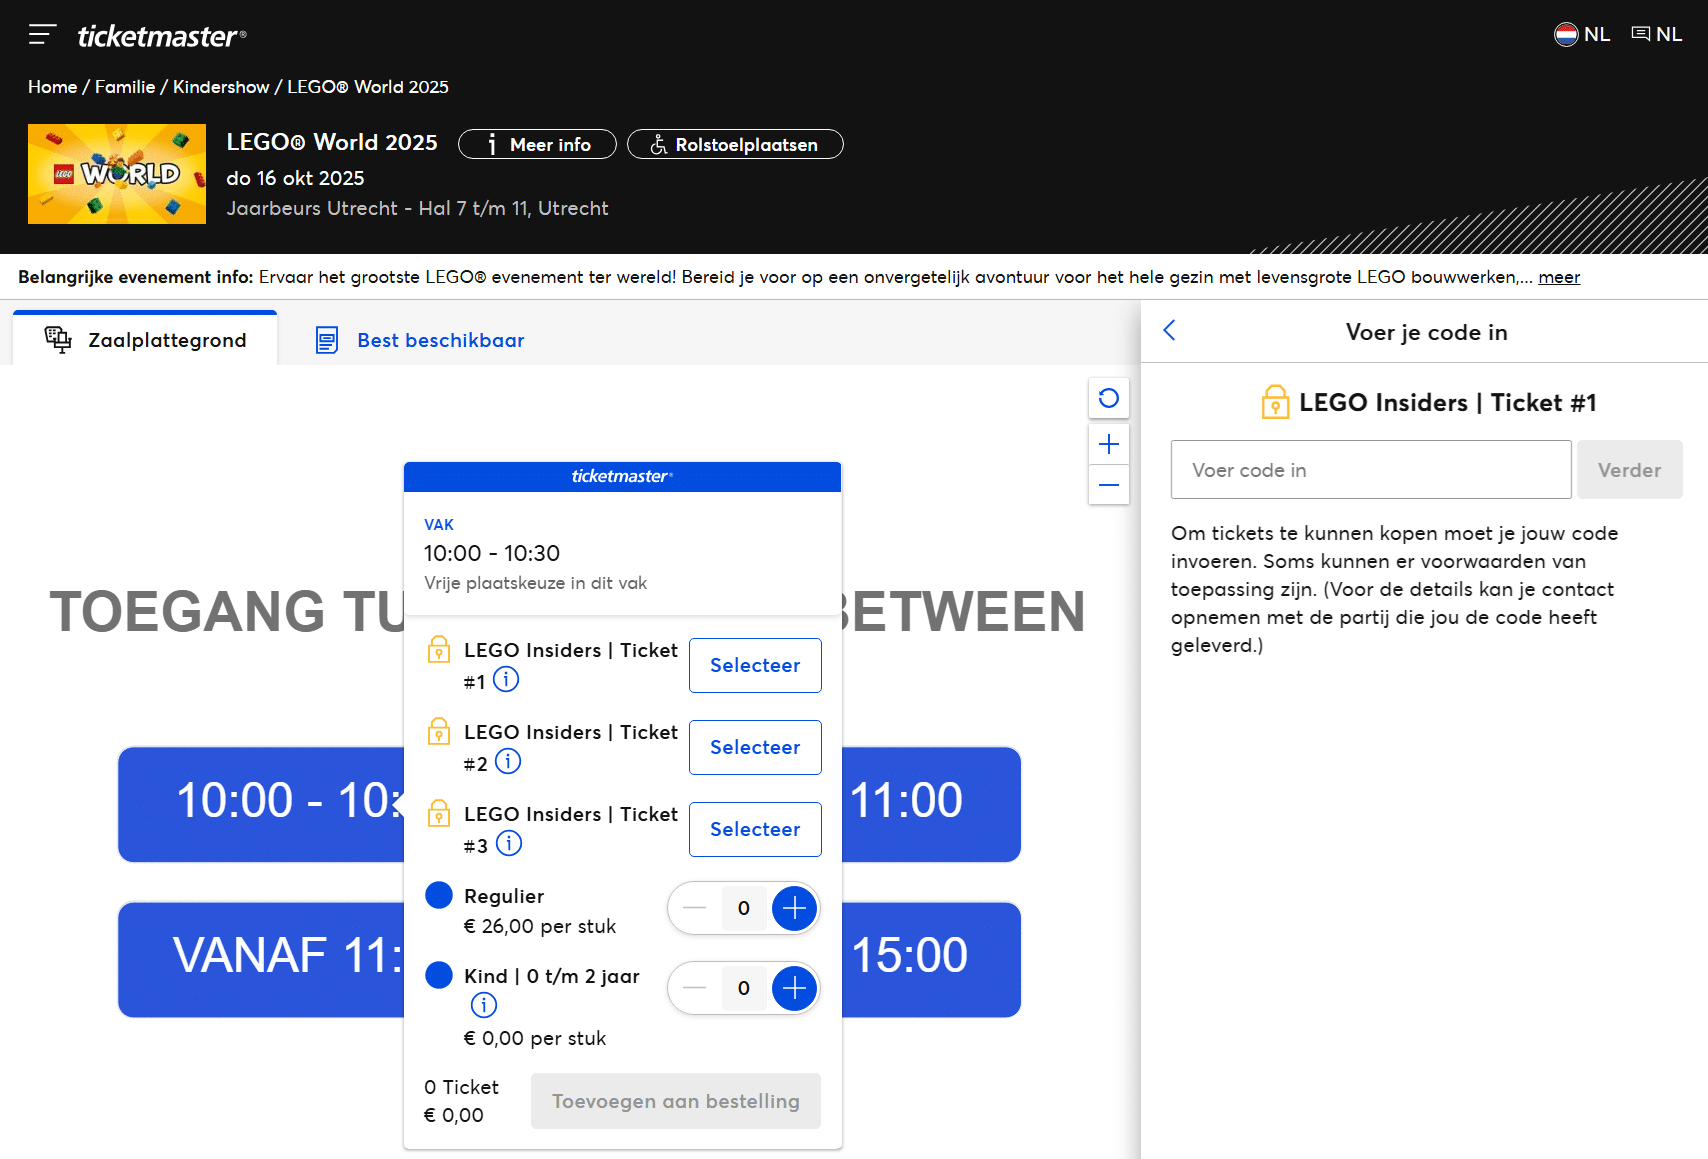Open Meer info button

[537, 144]
